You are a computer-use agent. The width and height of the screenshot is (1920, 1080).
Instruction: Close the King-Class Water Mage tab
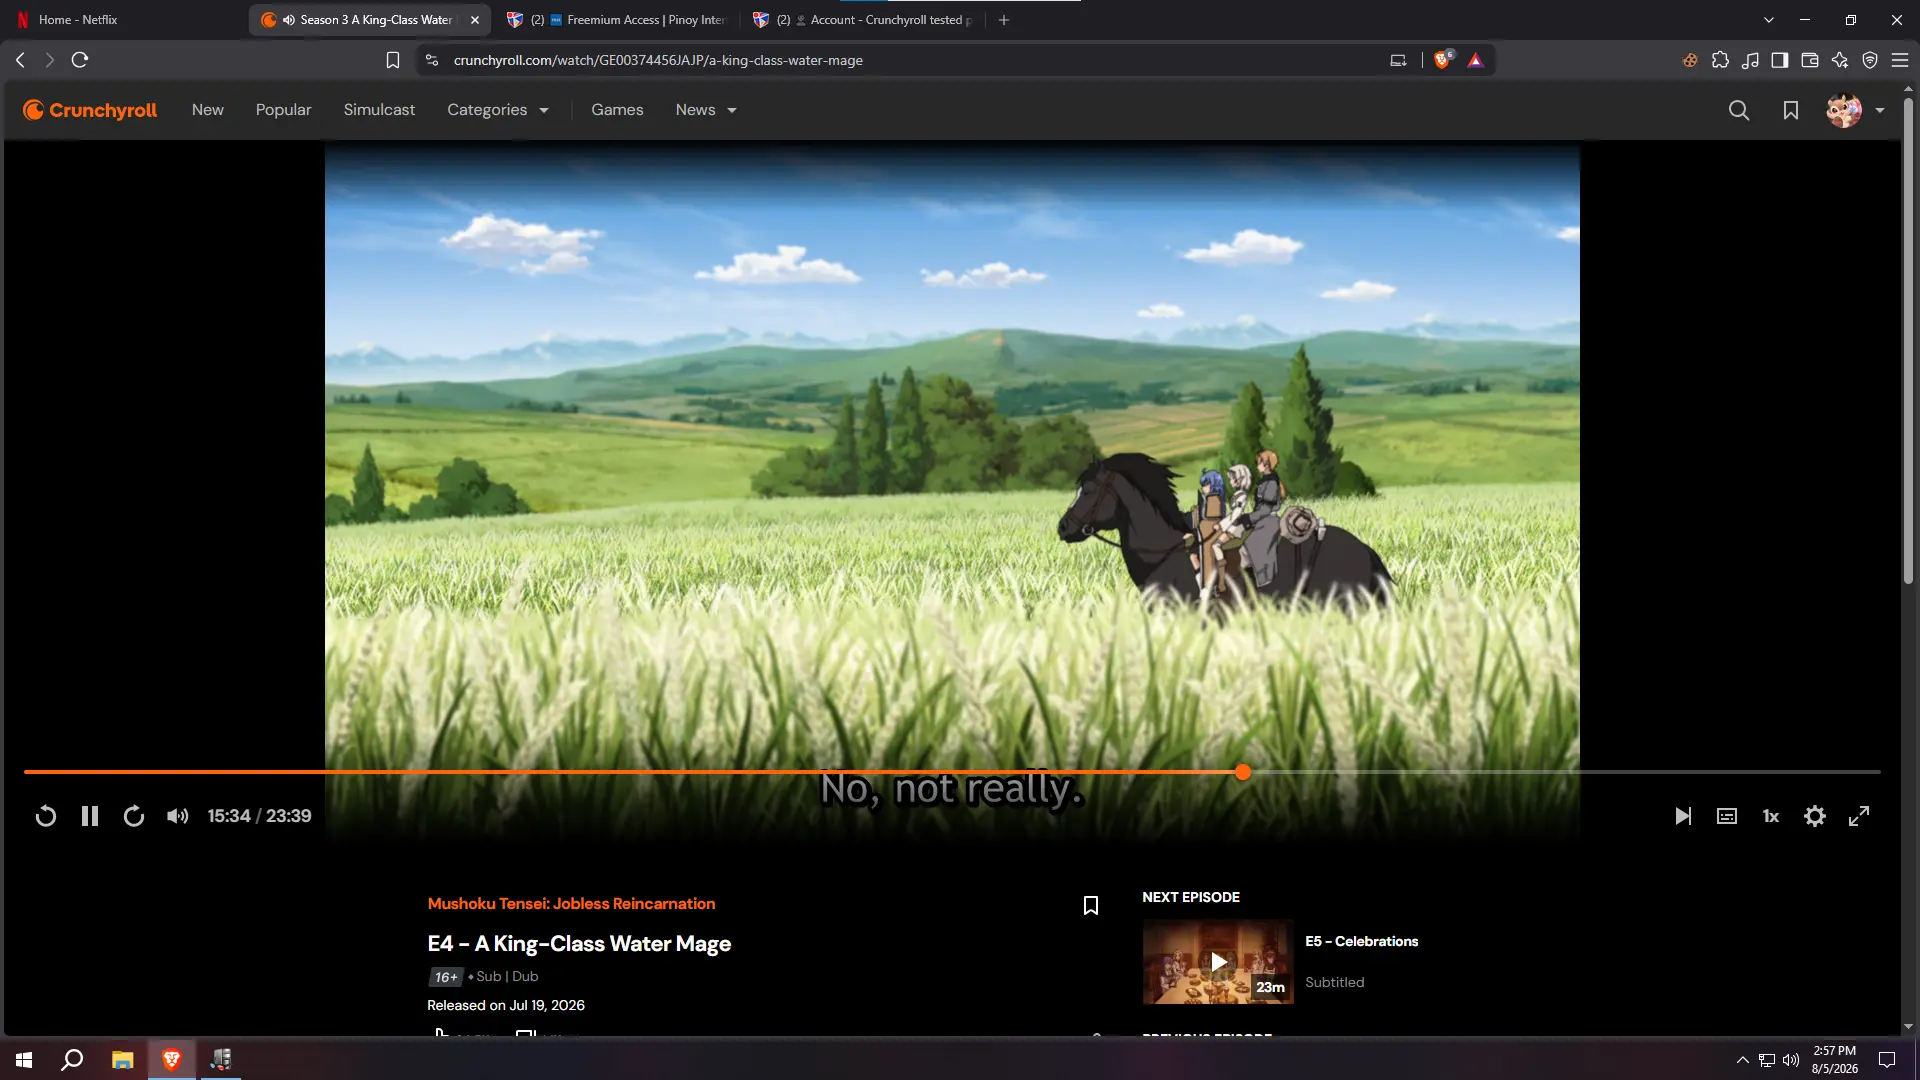click(475, 20)
